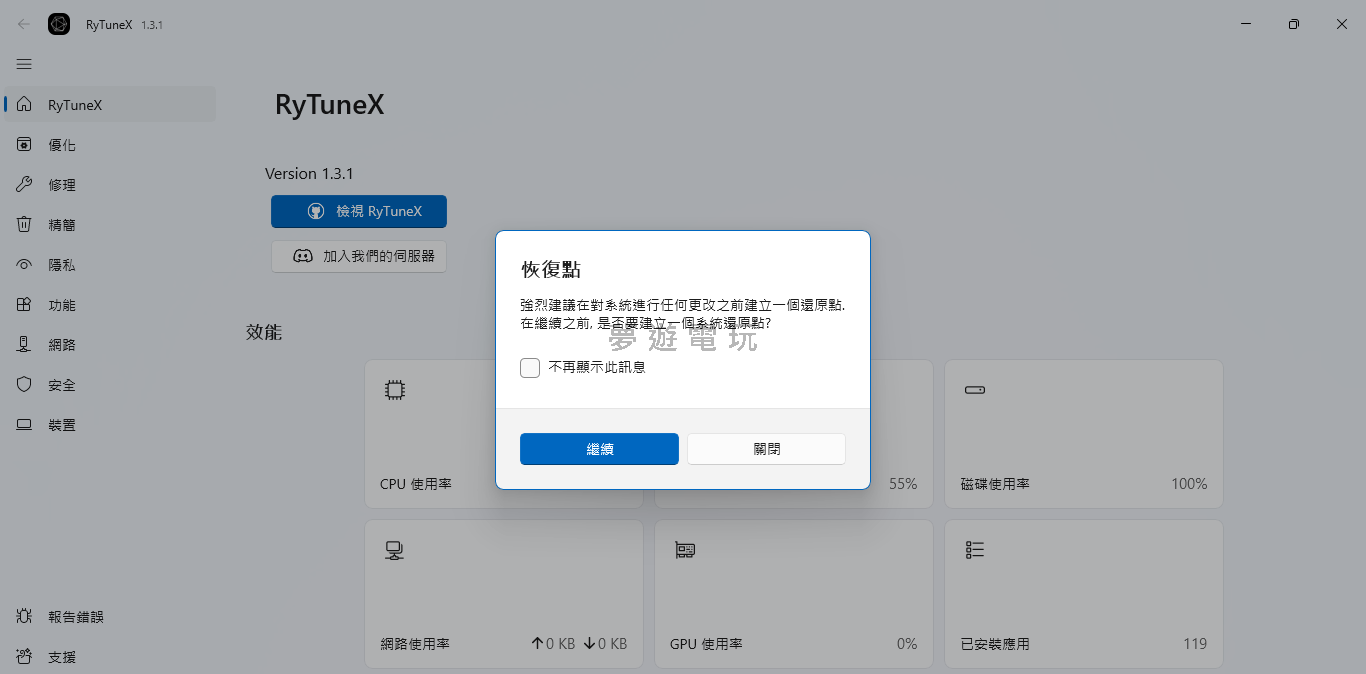Open 報告錯誤 in sidebar
1366x674 pixels.
click(x=110, y=617)
